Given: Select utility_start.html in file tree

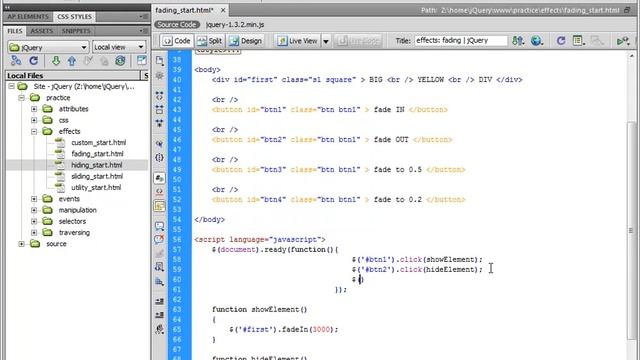Looking at the screenshot, I should coord(96,188).
